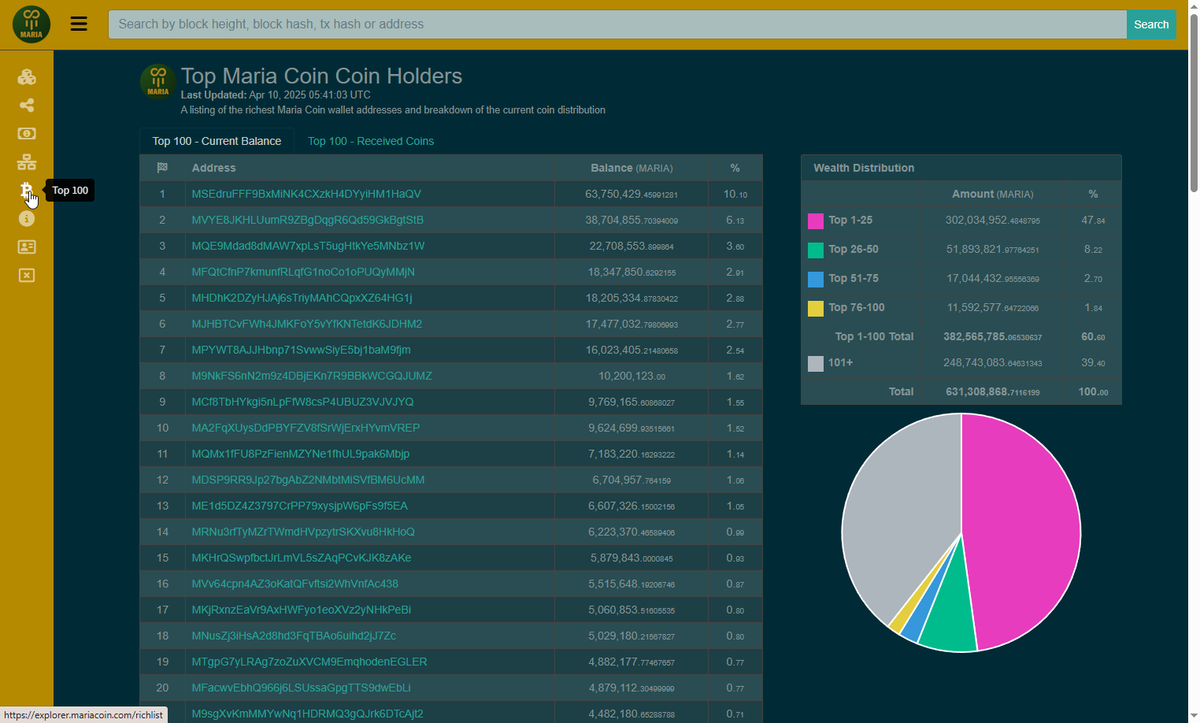The width and height of the screenshot is (1200, 723).
Task: Open the blocks explorer cube icon
Action: [x=27, y=76]
